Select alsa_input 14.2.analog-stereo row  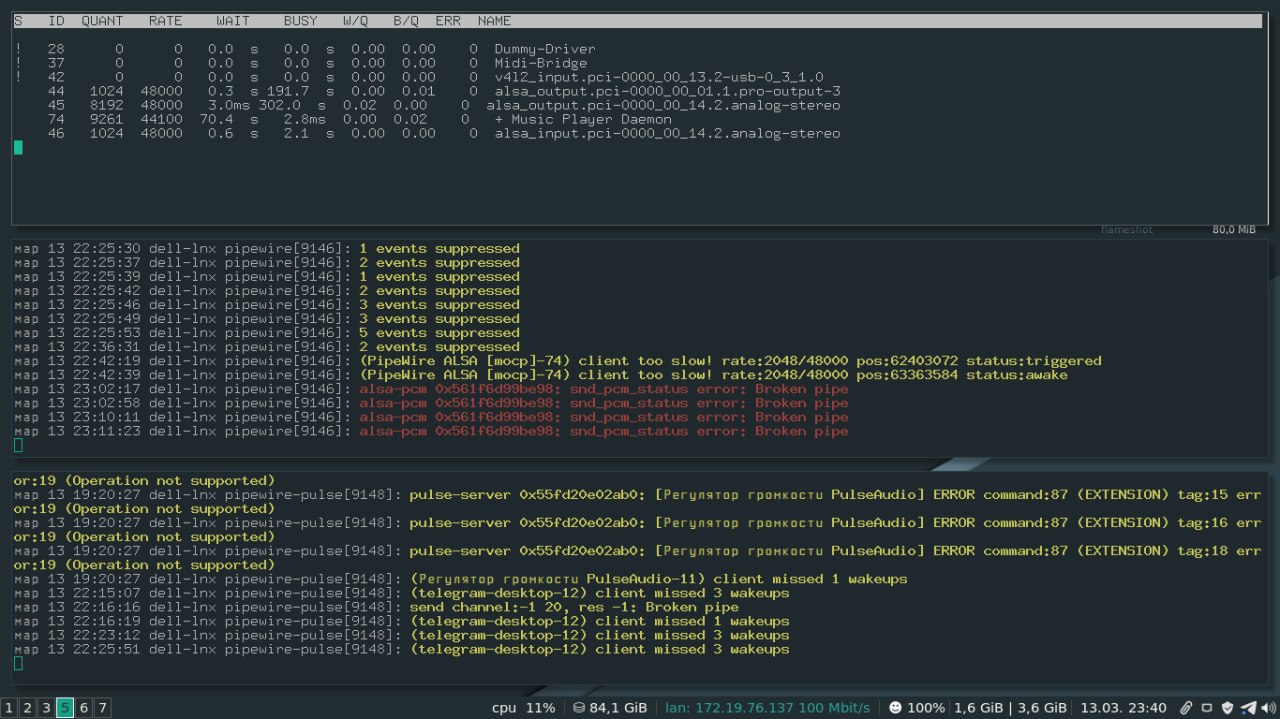[x=443, y=133]
